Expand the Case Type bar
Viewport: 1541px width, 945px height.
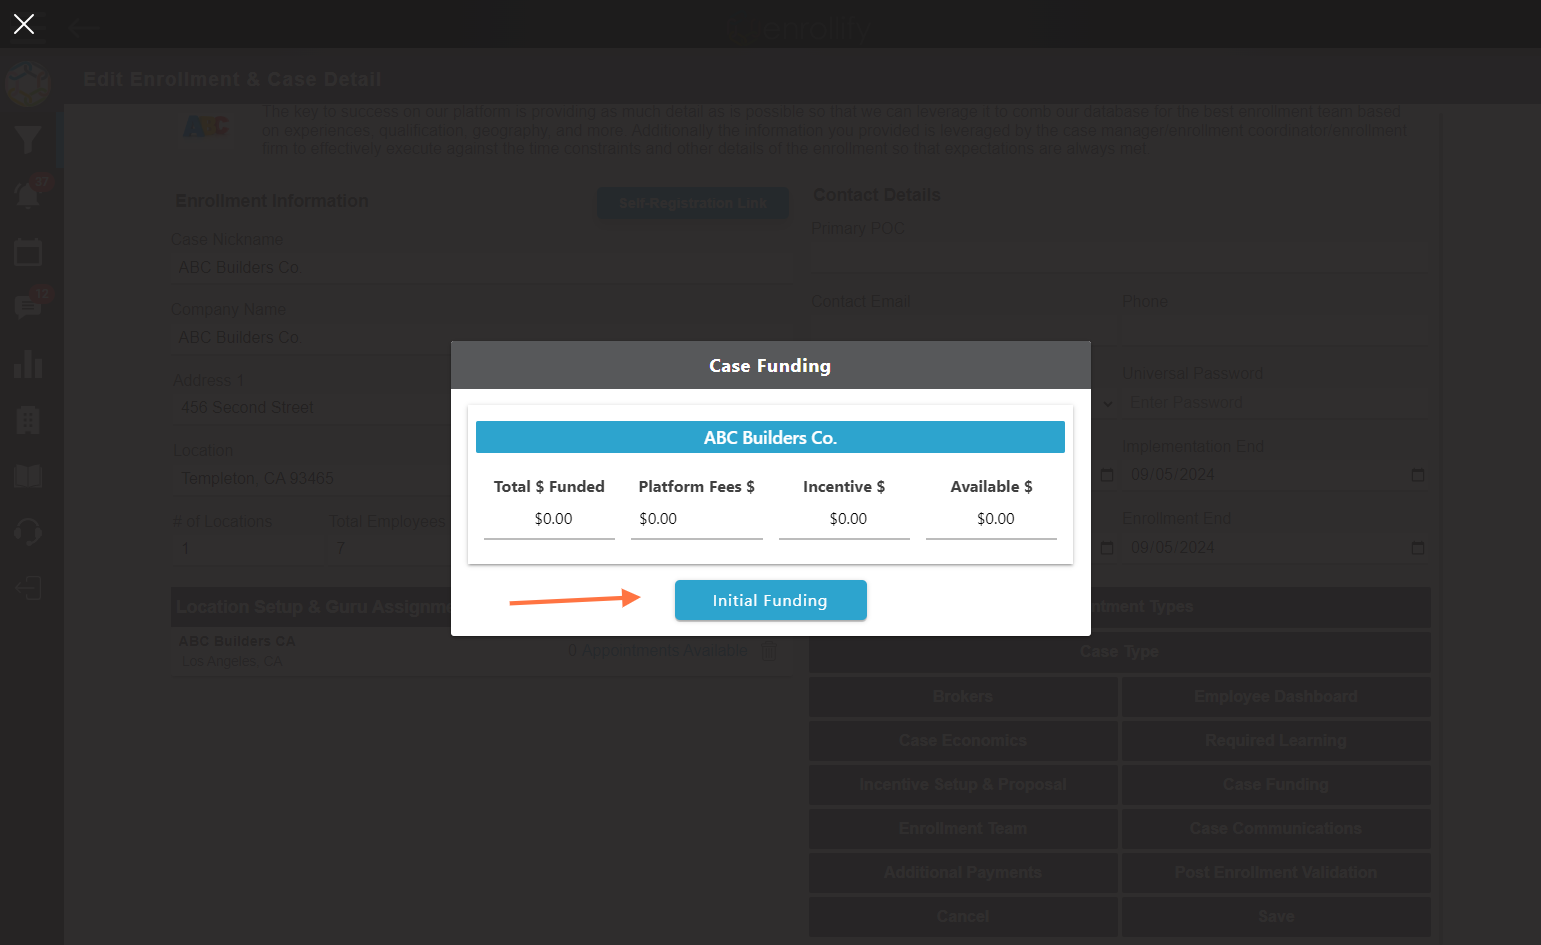tap(1120, 651)
